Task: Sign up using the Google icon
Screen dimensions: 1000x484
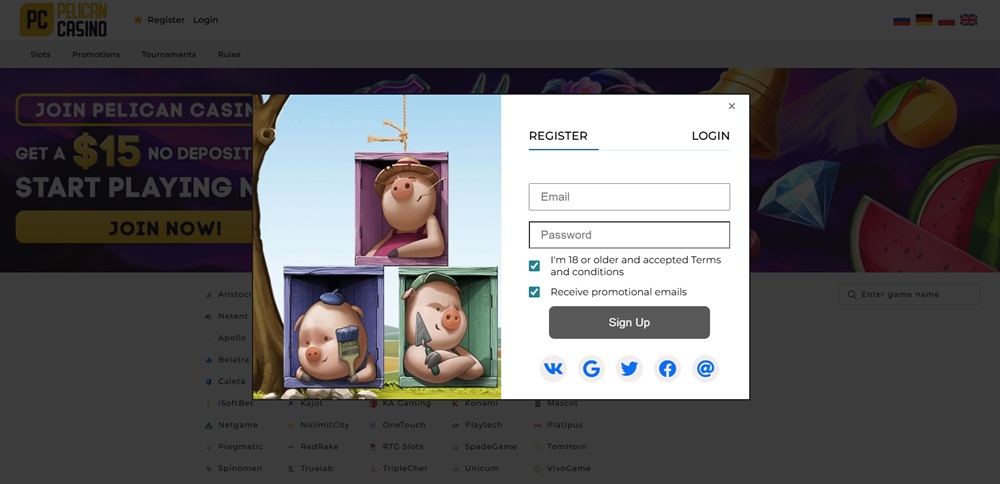Action: click(x=591, y=369)
